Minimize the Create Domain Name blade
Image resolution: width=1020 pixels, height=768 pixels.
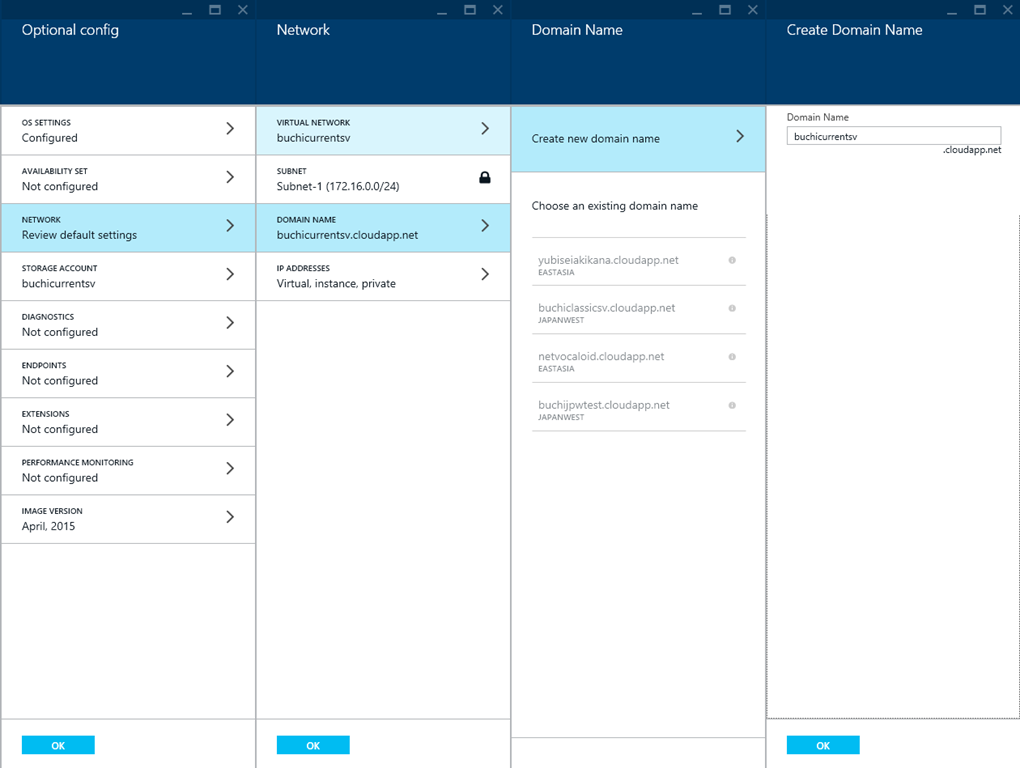pos(952,12)
